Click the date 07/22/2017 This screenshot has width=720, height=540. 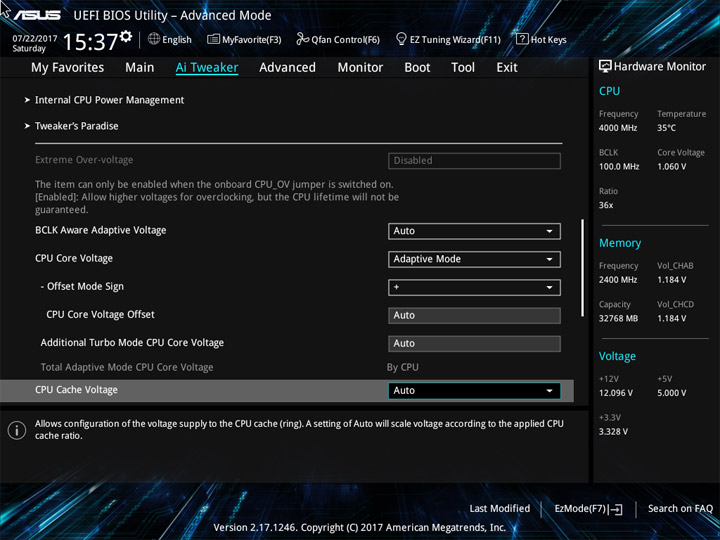tap(35, 39)
